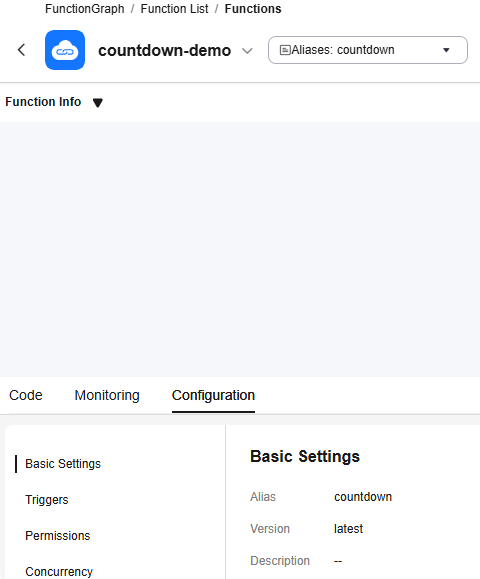
Task: Collapse the Function Info section triangle
Action: click(98, 102)
